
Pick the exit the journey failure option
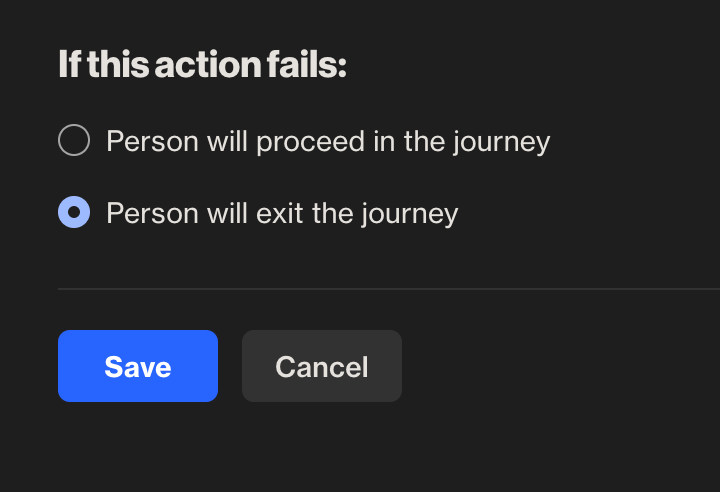tap(74, 213)
